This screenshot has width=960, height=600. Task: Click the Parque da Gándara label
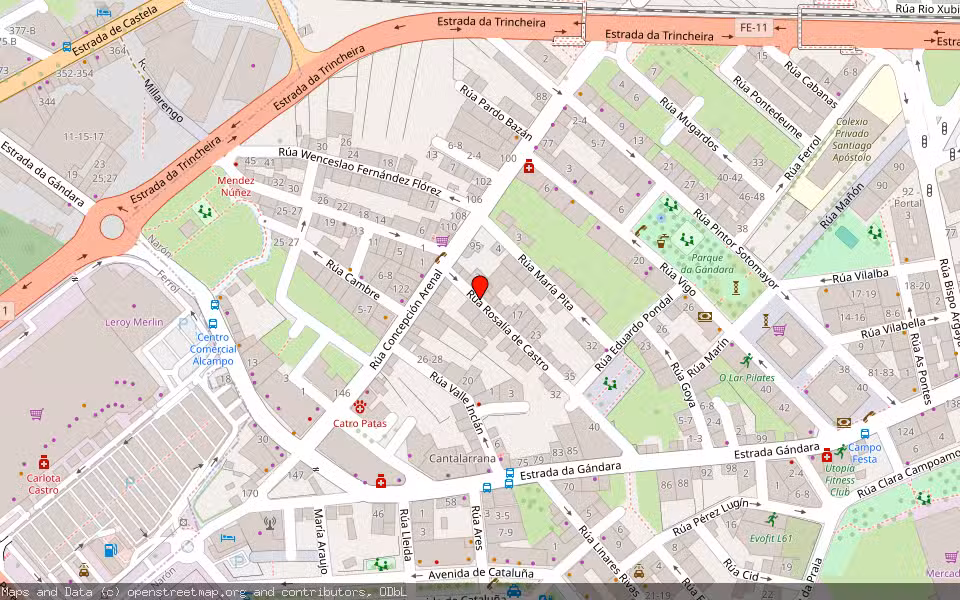coord(707,263)
